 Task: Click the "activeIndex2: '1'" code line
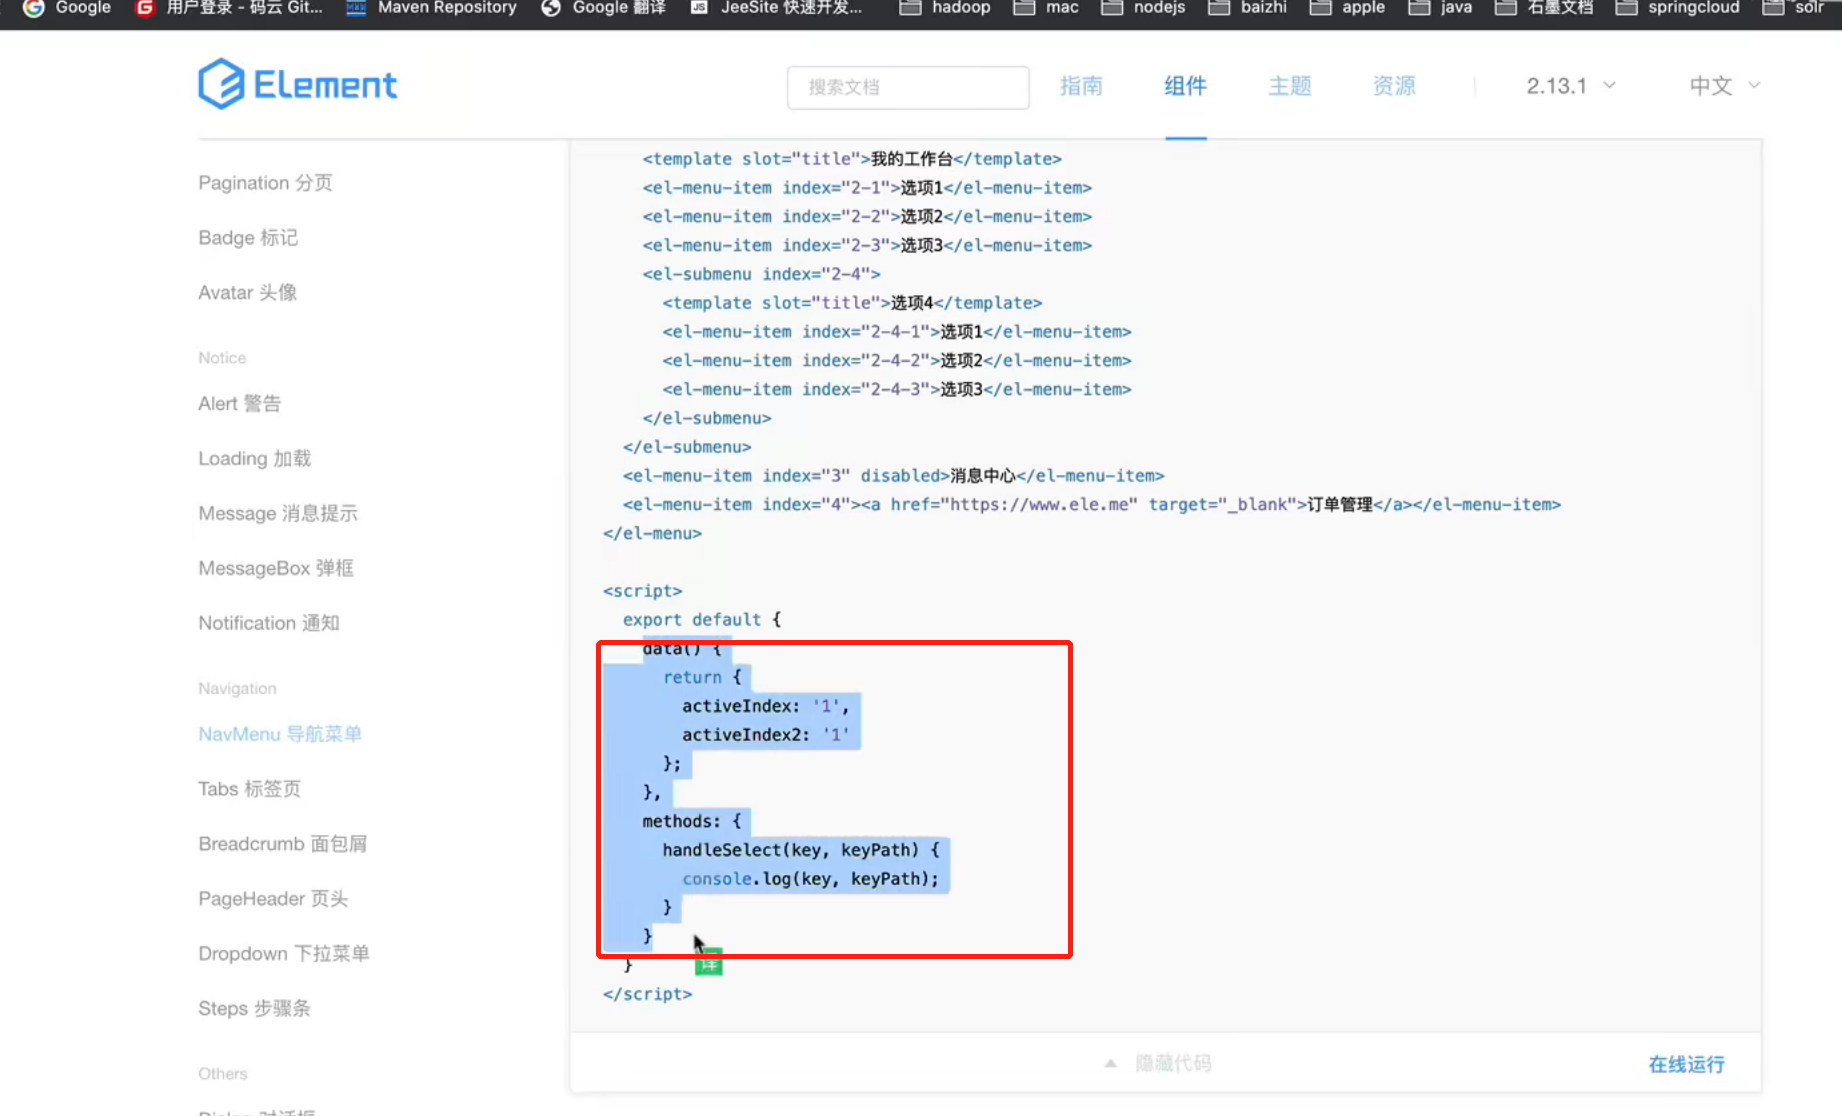pos(765,735)
